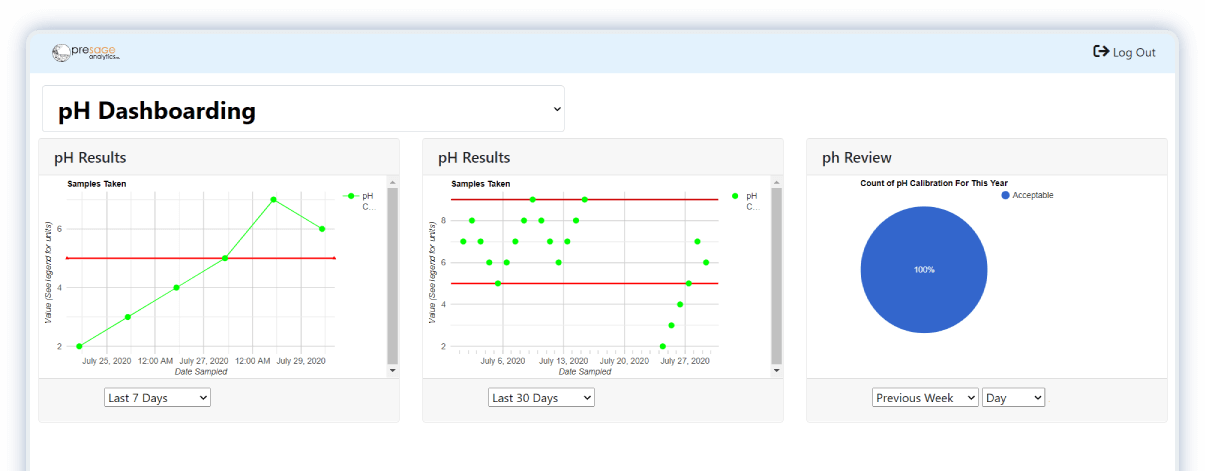This screenshot has width=1205, height=471.
Task: Click the Log Out link
Action: point(1124,52)
